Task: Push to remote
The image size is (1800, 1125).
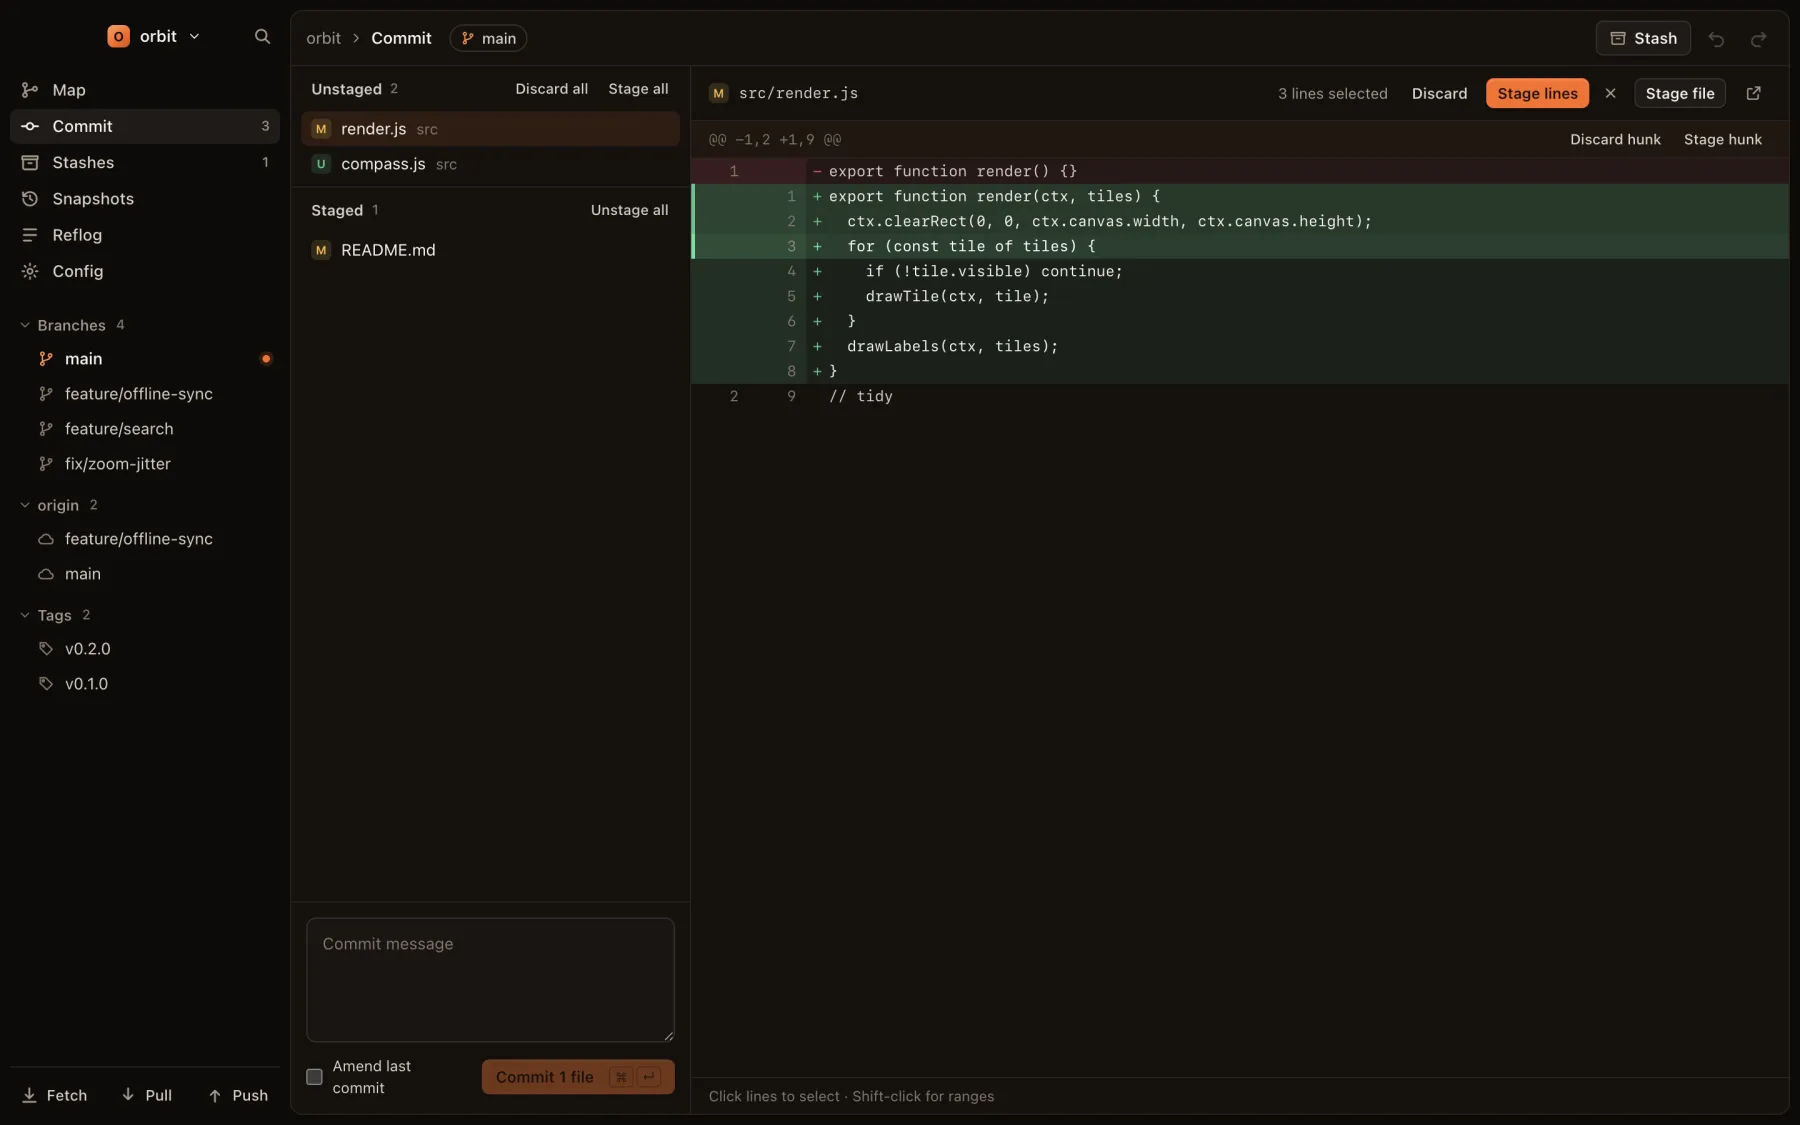Action: 239,1095
